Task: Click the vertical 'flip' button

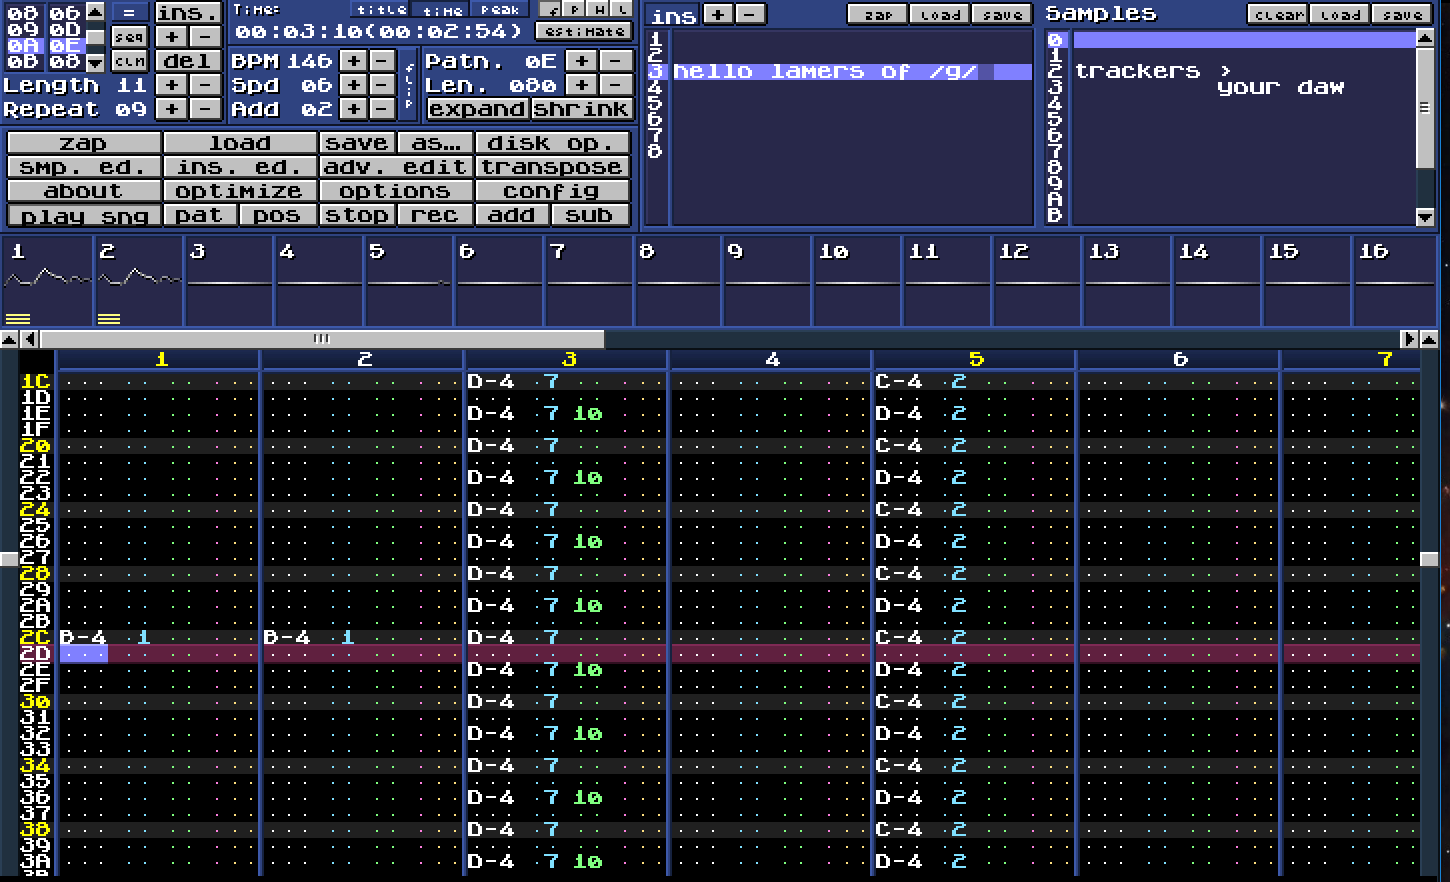Action: click(x=409, y=85)
